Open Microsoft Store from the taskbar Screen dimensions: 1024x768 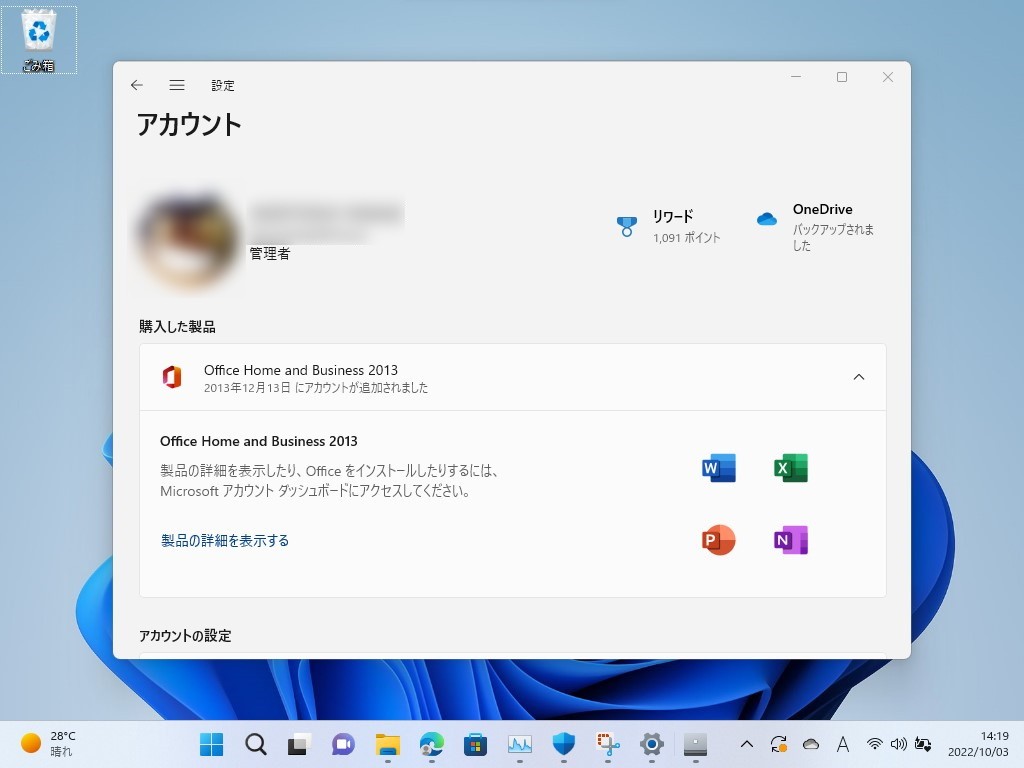pyautogui.click(x=475, y=744)
